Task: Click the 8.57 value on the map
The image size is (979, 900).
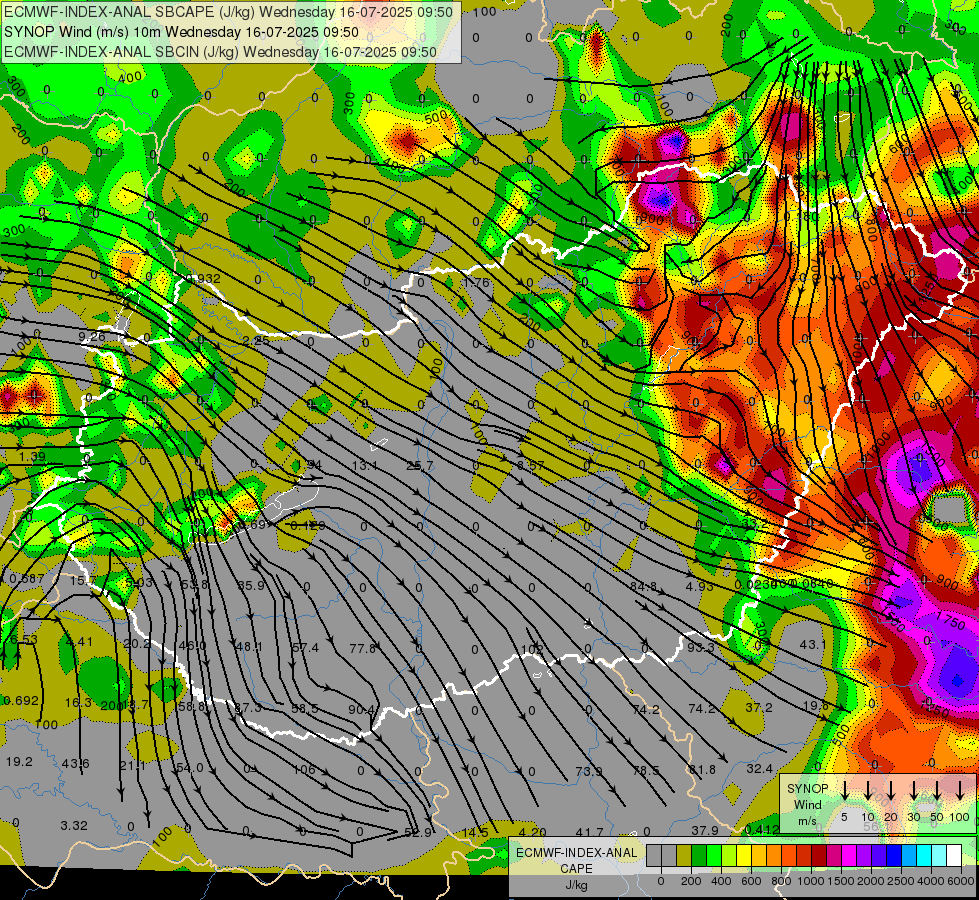Action: pyautogui.click(x=530, y=465)
